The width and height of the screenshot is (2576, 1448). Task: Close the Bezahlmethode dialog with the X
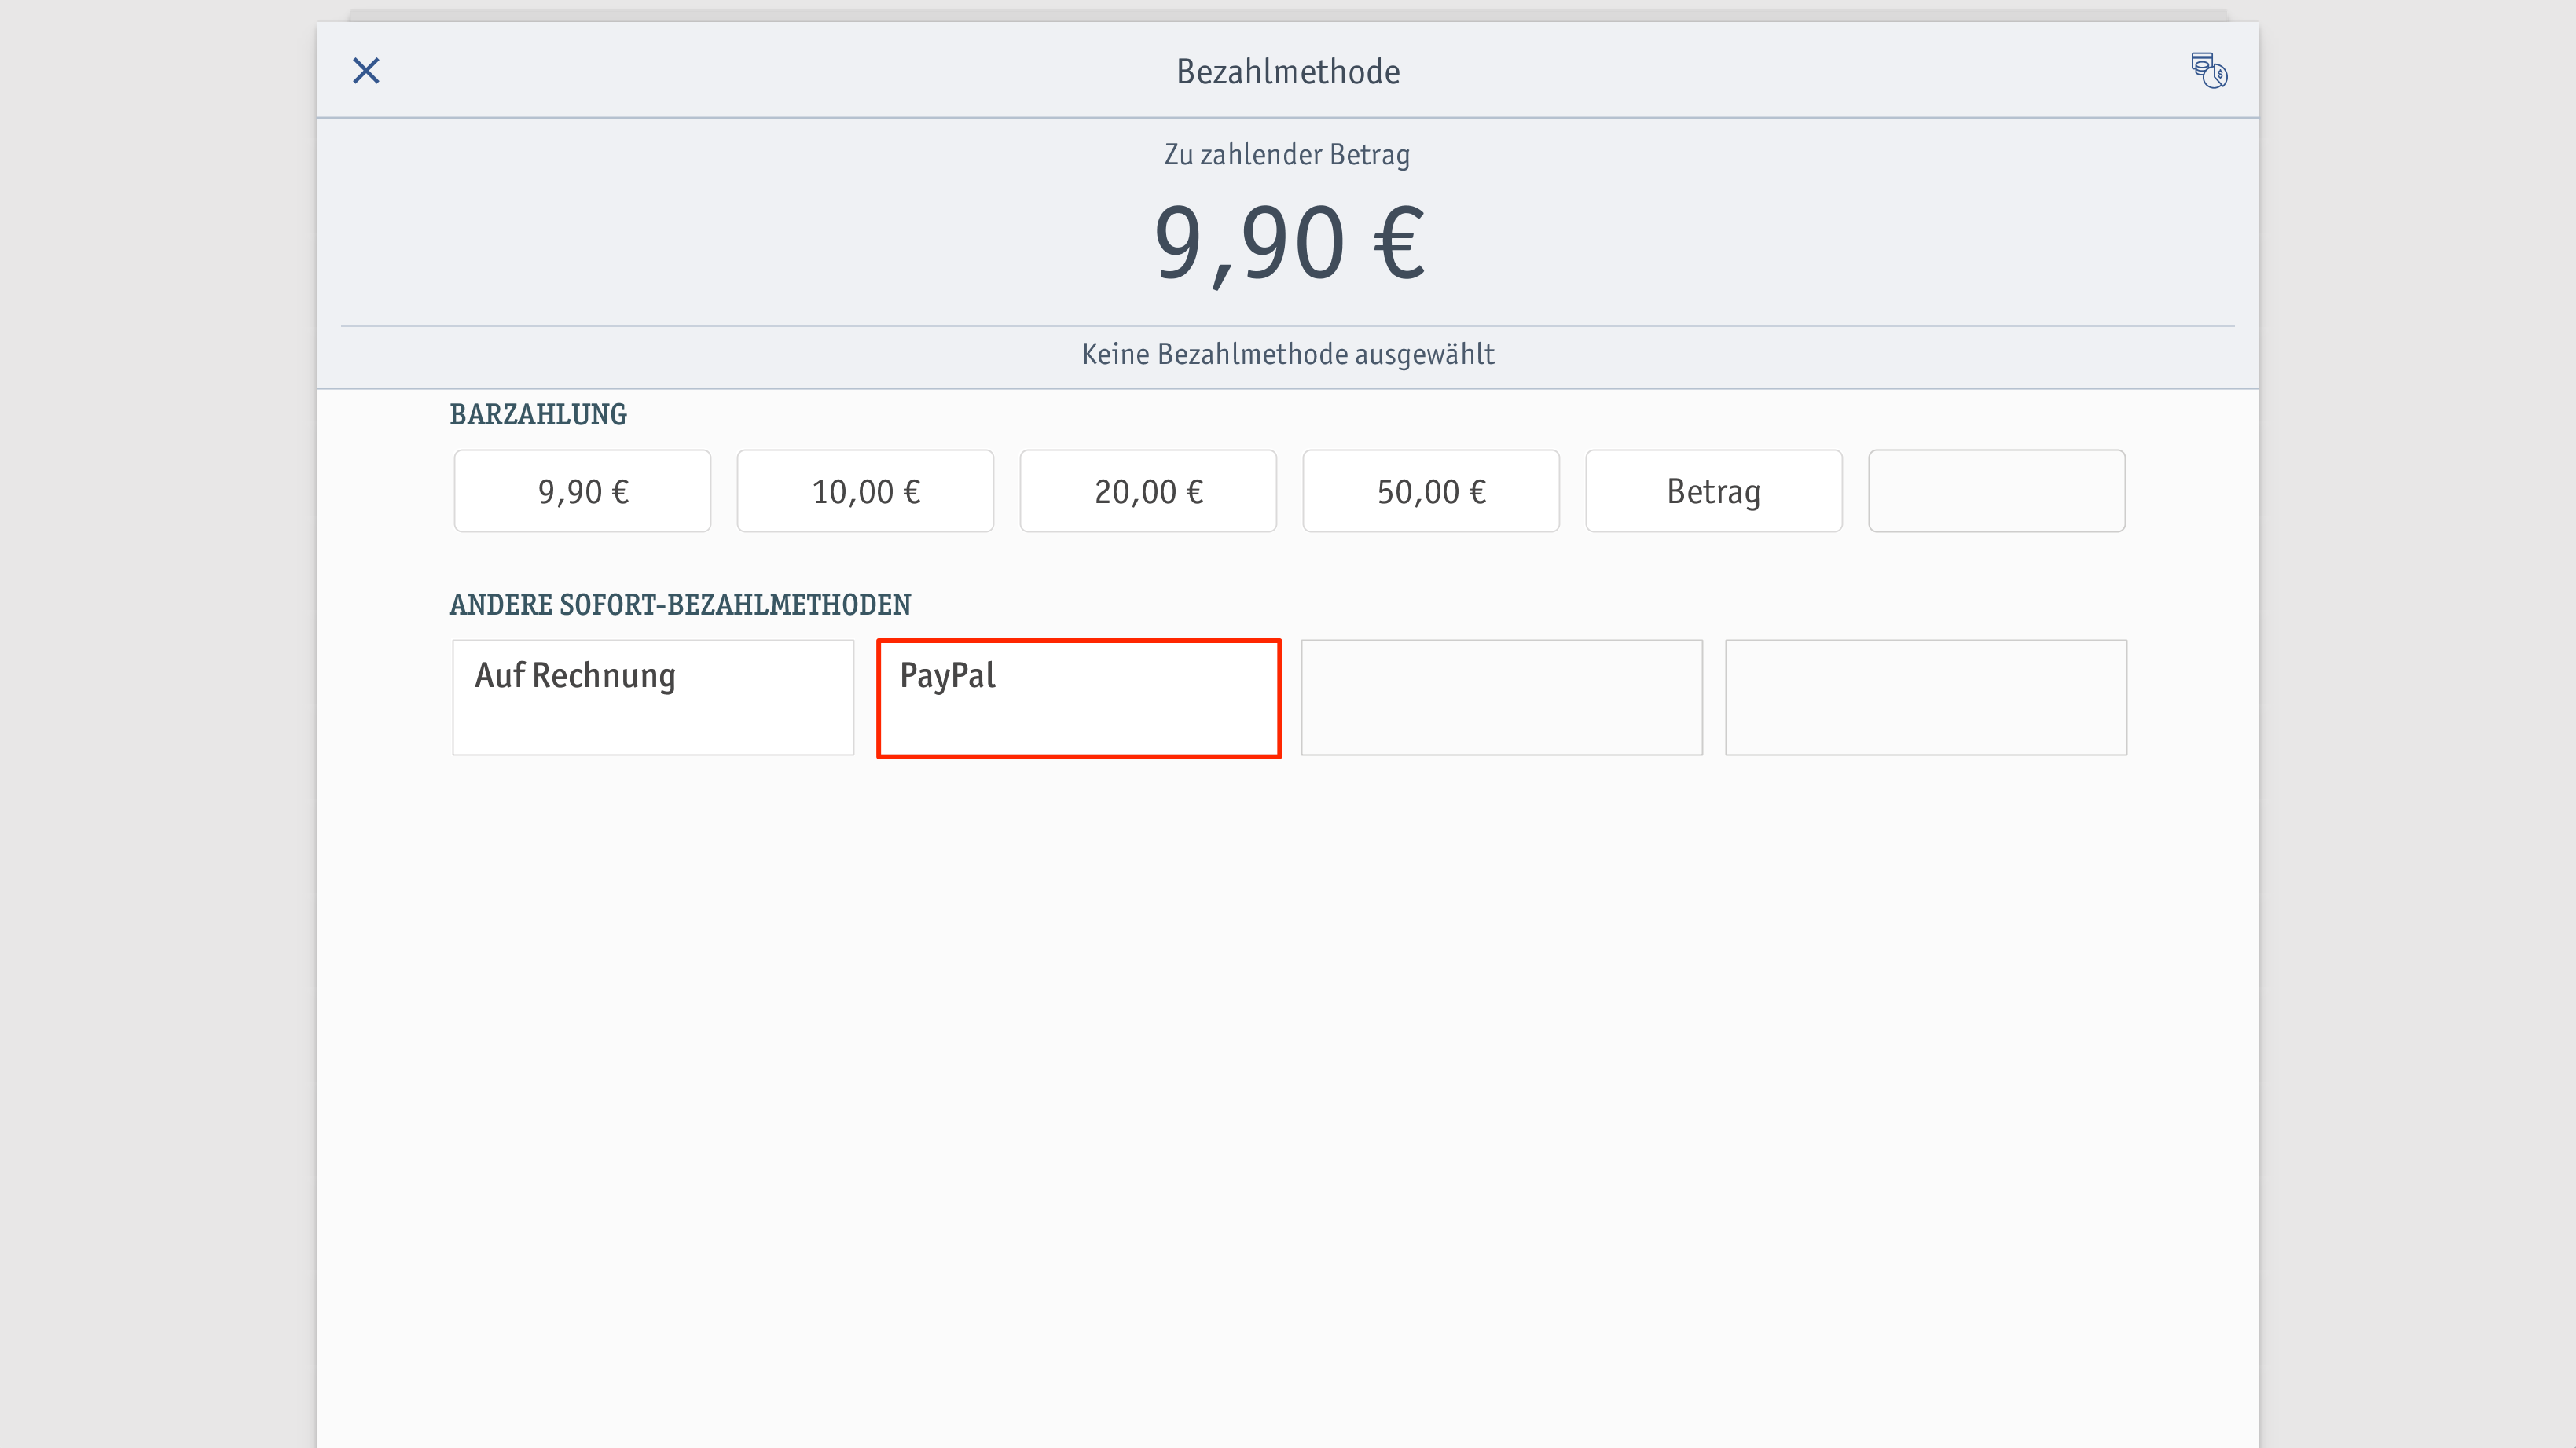(x=366, y=71)
